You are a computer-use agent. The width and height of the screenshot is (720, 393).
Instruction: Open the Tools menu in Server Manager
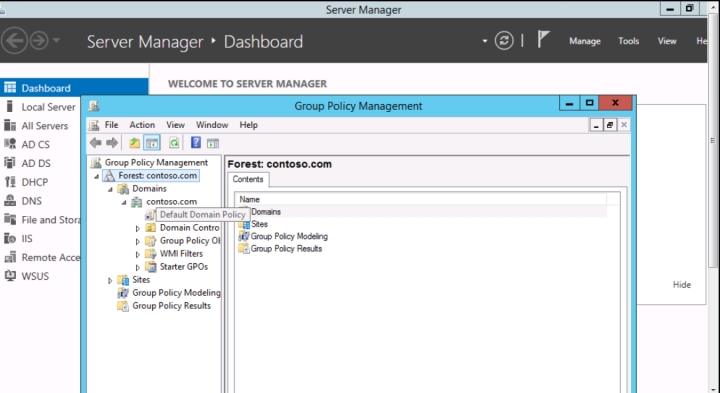click(628, 41)
